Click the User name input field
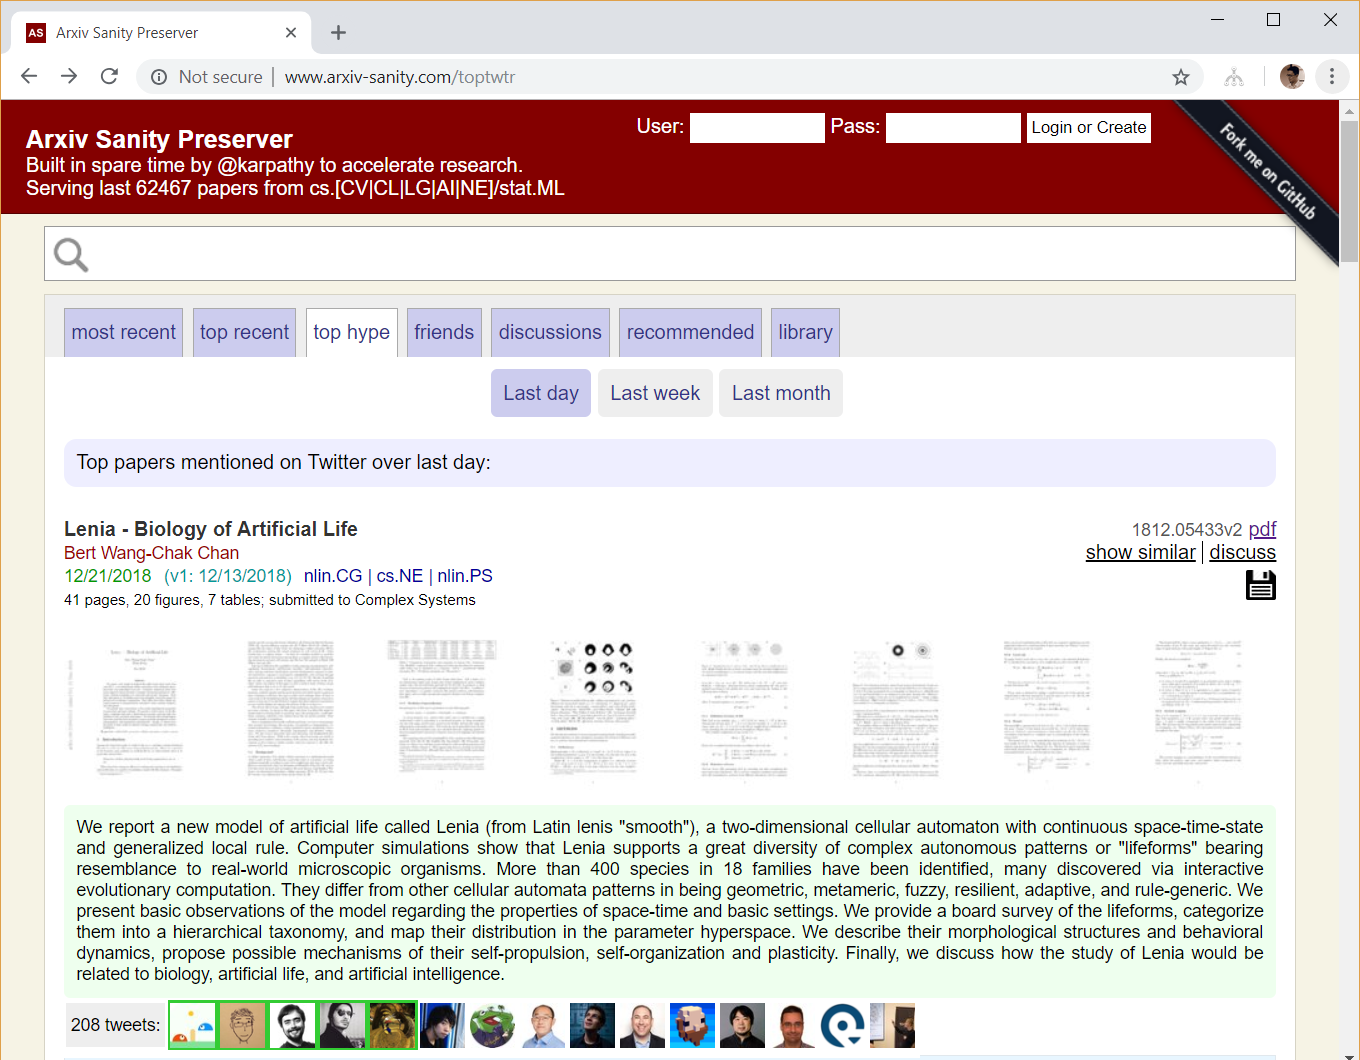Screen dimensions: 1360x1060 click(x=757, y=128)
